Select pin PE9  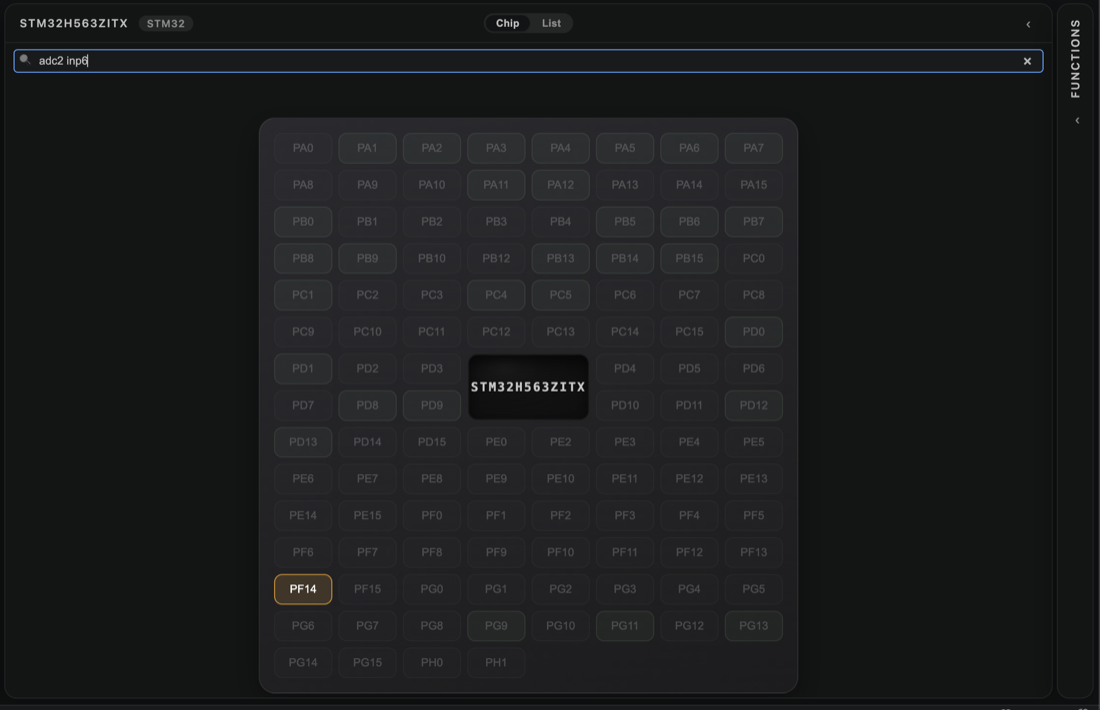tap(496, 479)
